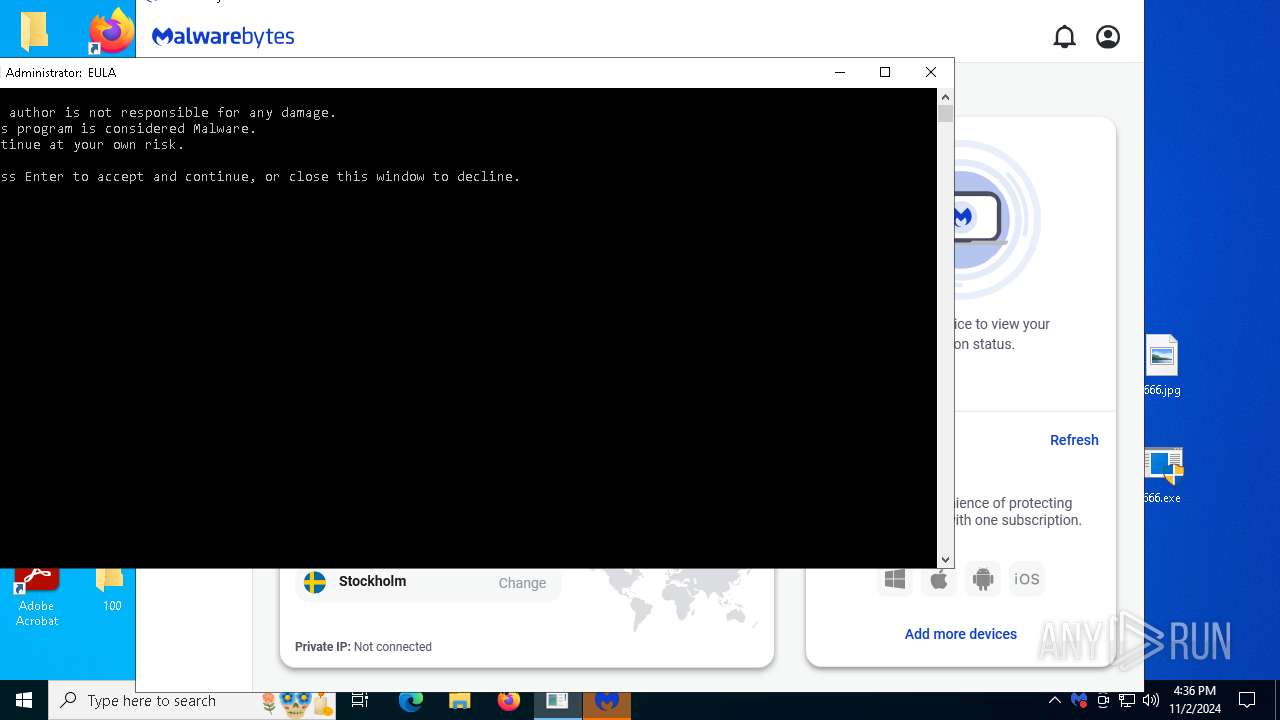Switch to EULA console taskbar button
The height and width of the screenshot is (720, 1280).
(557, 701)
